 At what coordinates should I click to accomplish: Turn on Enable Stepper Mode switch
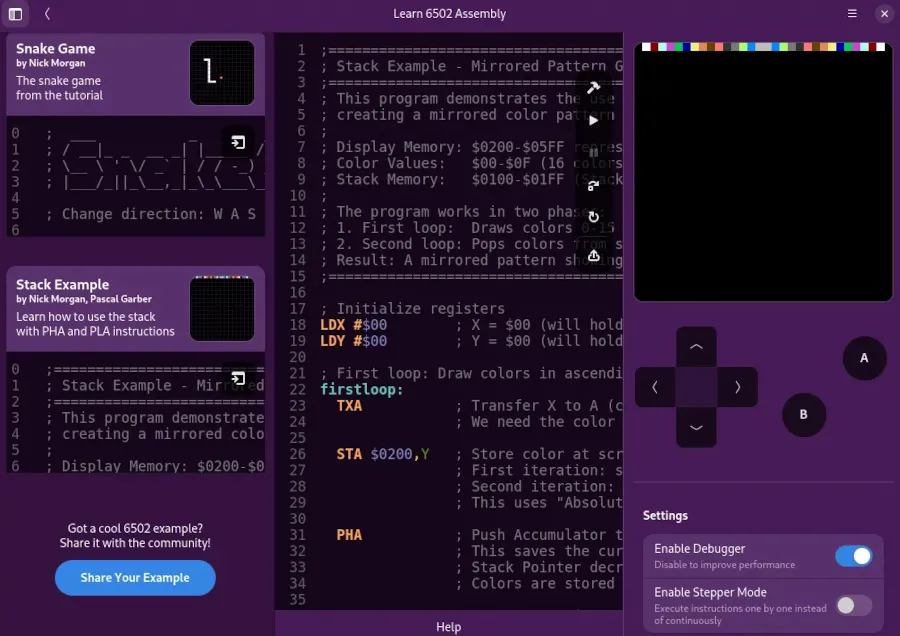tap(853, 605)
